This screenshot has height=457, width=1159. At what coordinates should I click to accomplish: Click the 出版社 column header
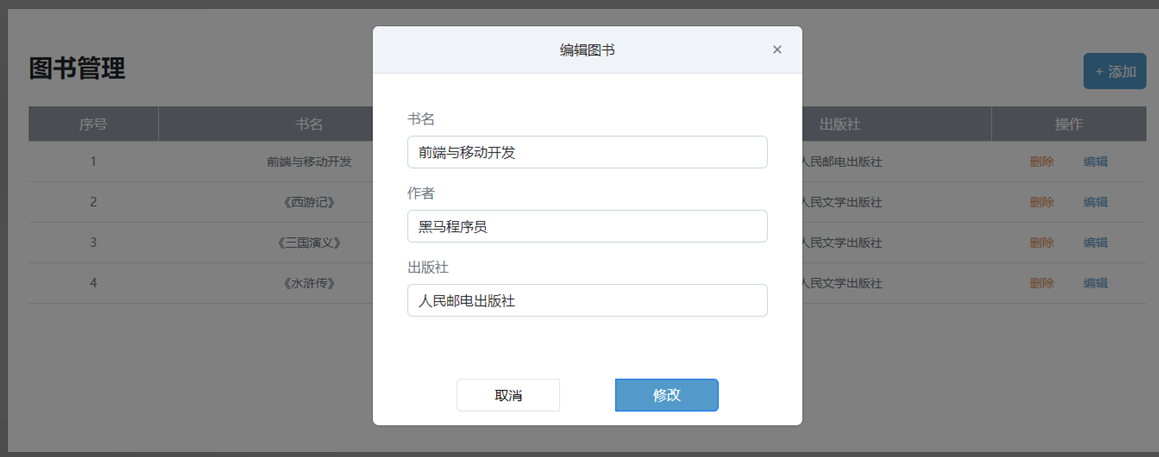pos(840,124)
